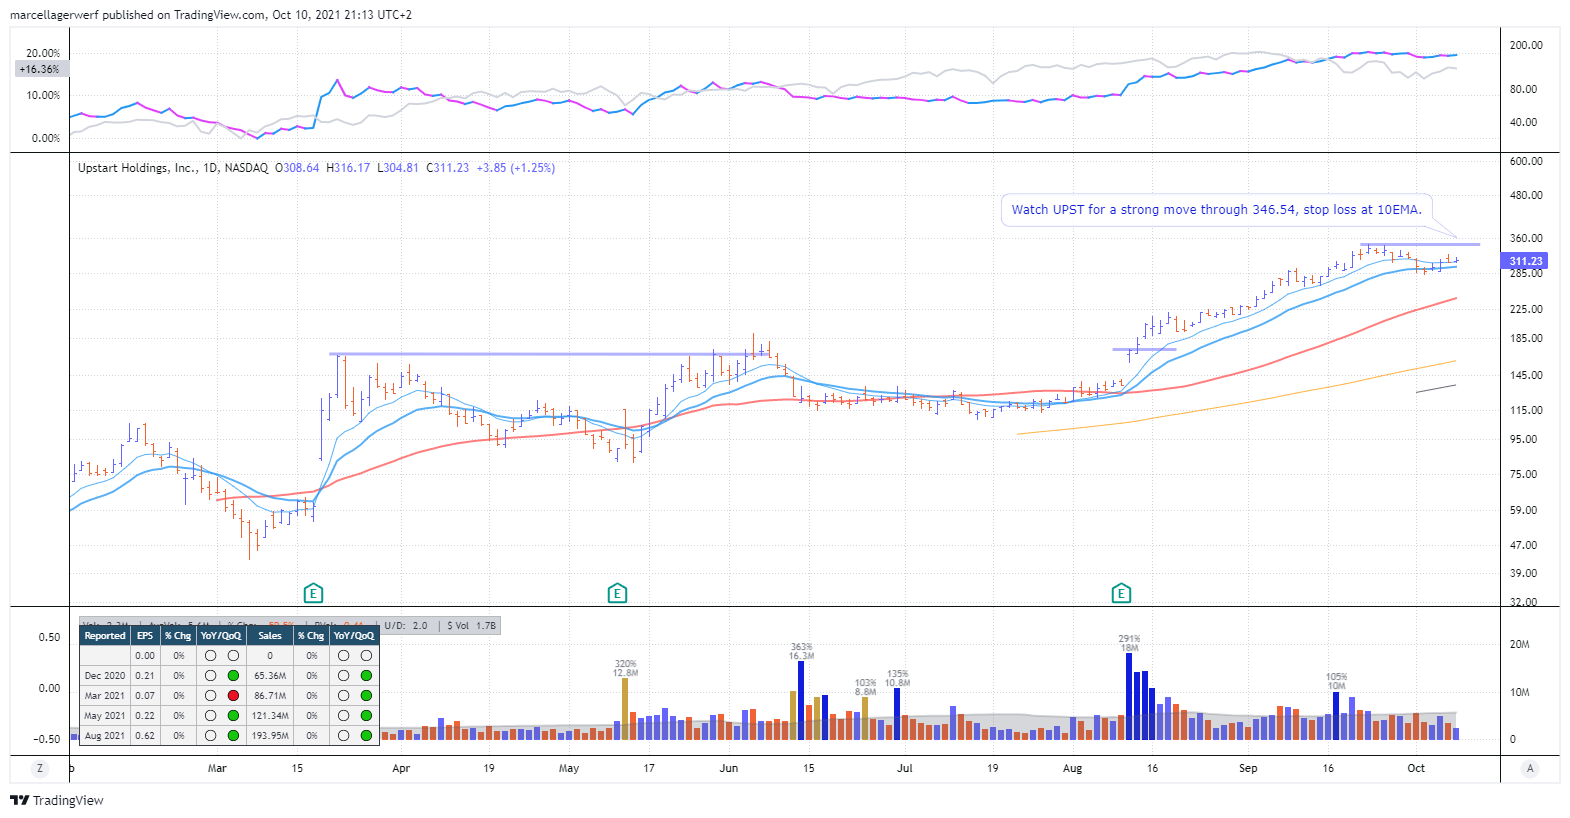
Task: Click the C311.23 close value in header
Action: coord(448,168)
